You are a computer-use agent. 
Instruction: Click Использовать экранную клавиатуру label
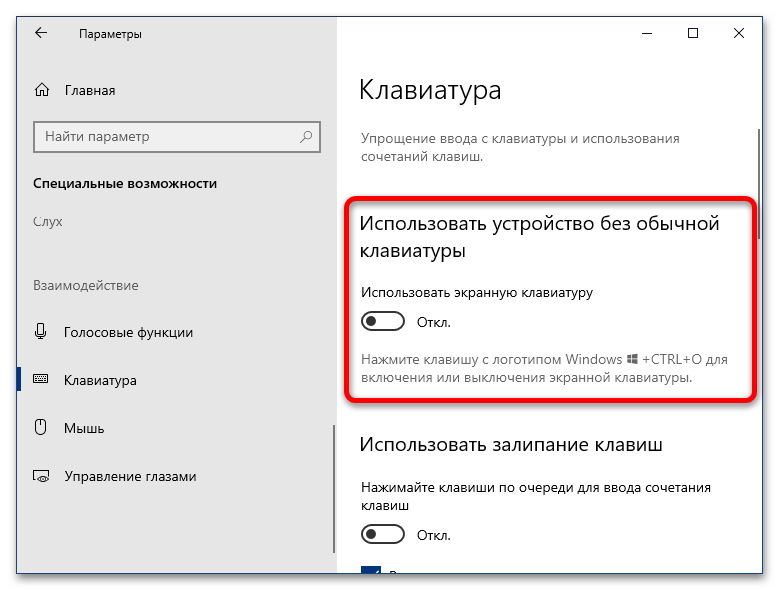(477, 292)
